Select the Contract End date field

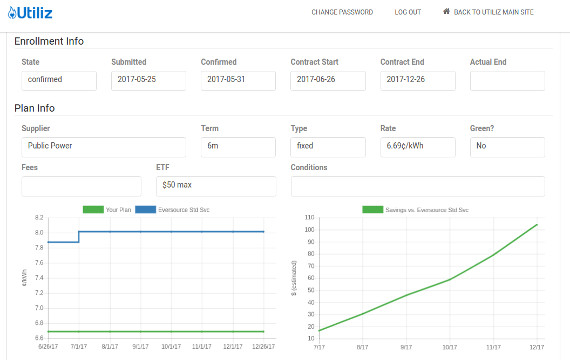pyautogui.click(x=418, y=80)
